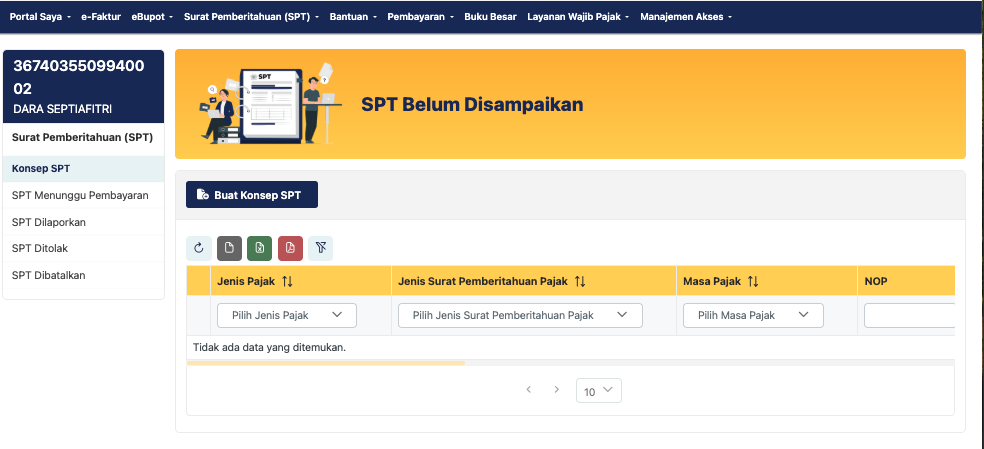Clear filters with the funnel icon
The height and width of the screenshot is (449, 984).
[320, 248]
